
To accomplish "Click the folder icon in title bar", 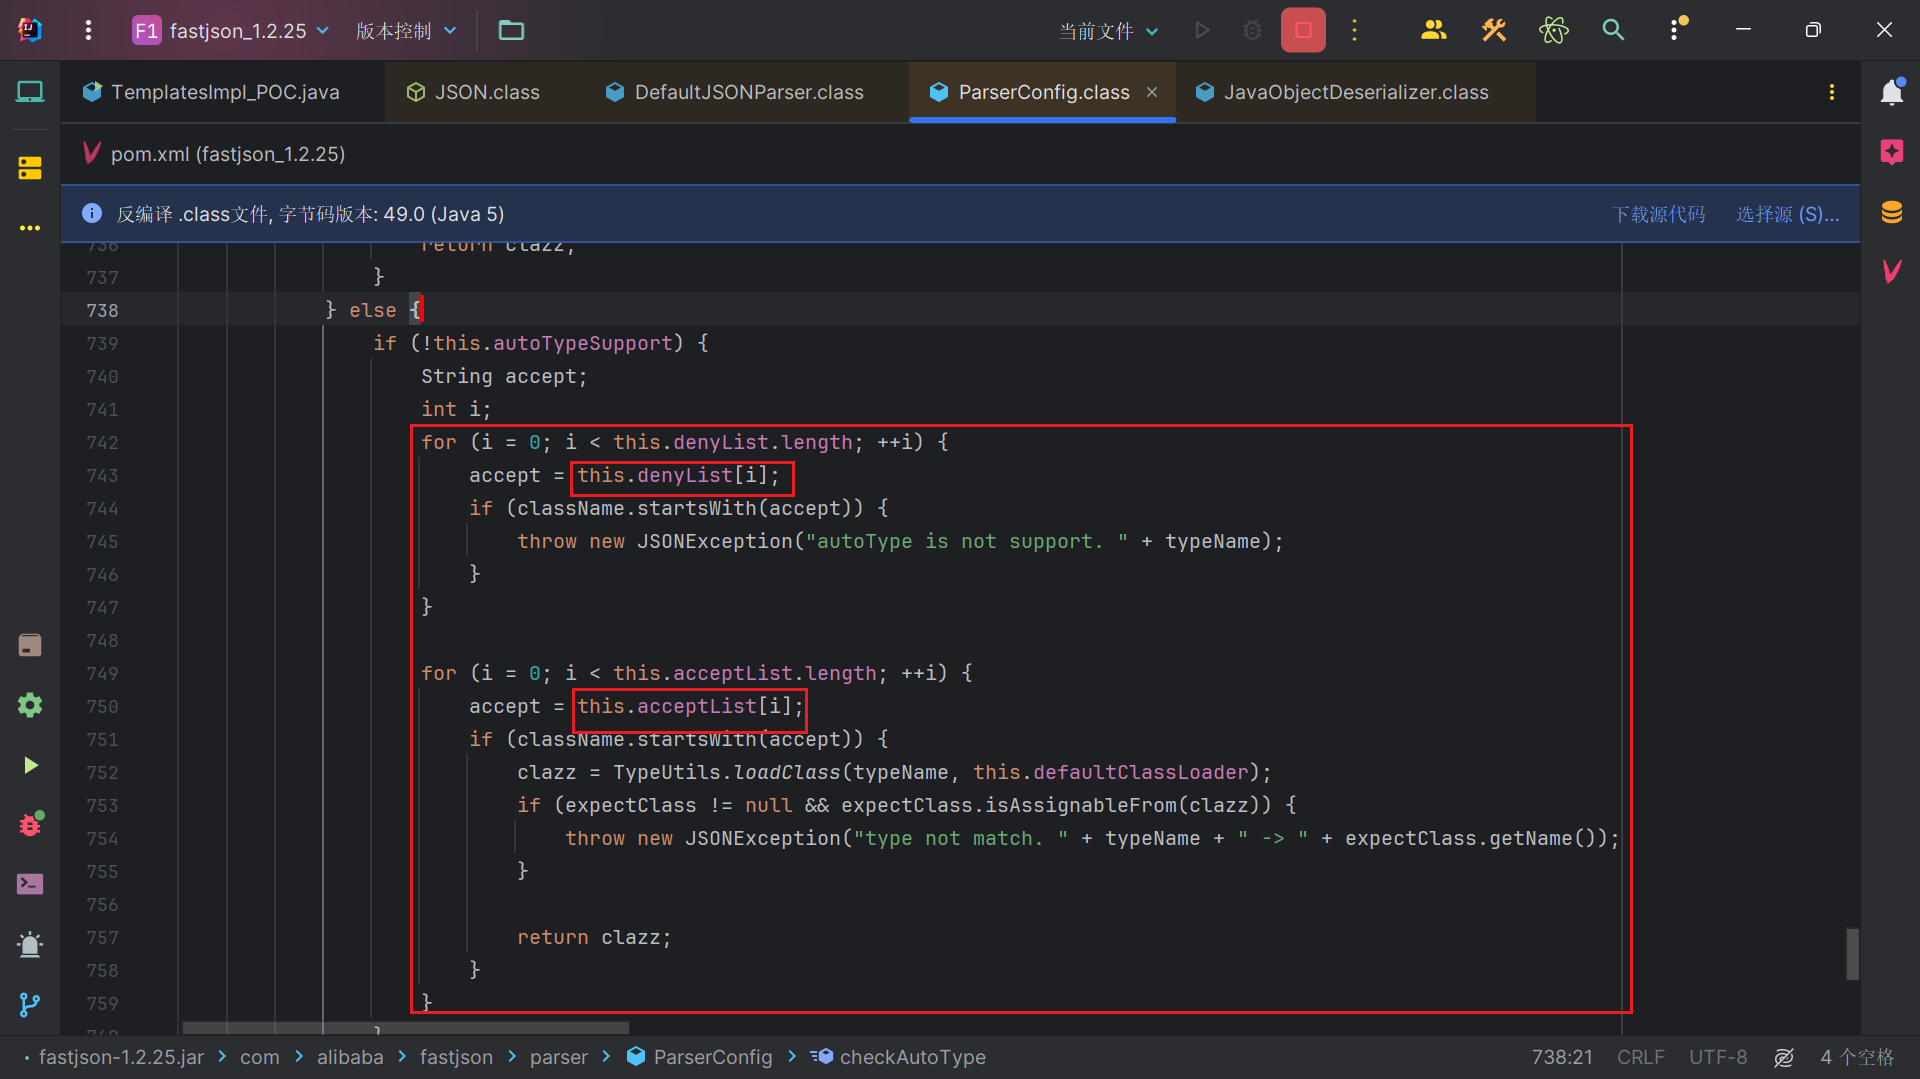I will tap(511, 30).
